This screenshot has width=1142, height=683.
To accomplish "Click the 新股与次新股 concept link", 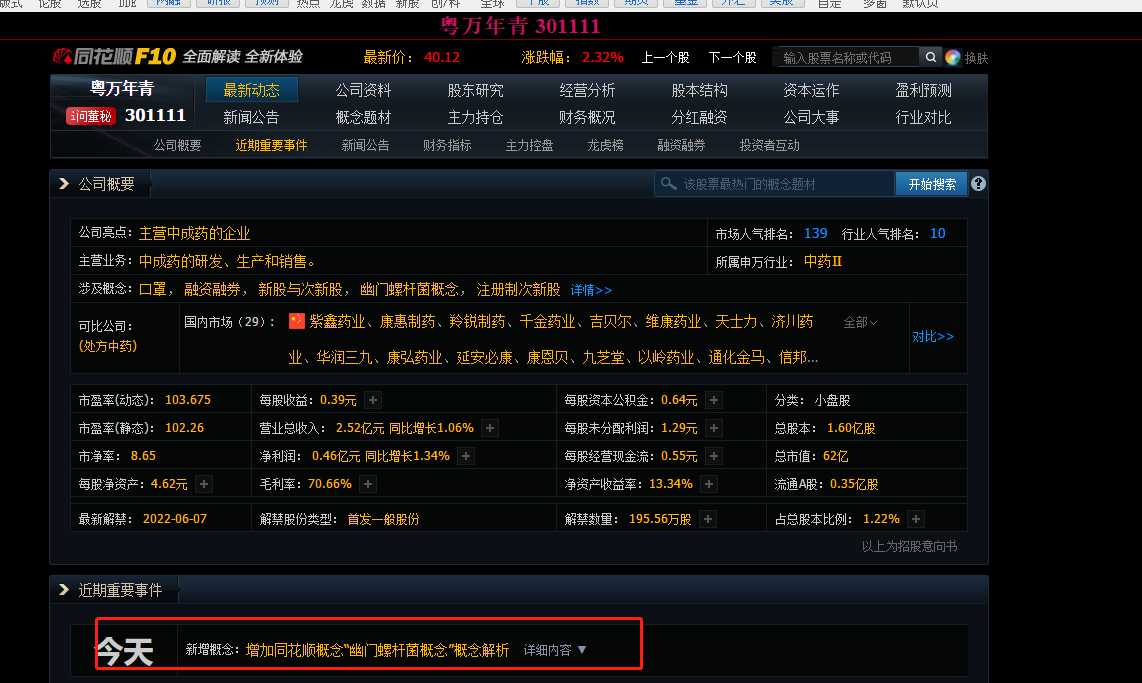I will [300, 289].
